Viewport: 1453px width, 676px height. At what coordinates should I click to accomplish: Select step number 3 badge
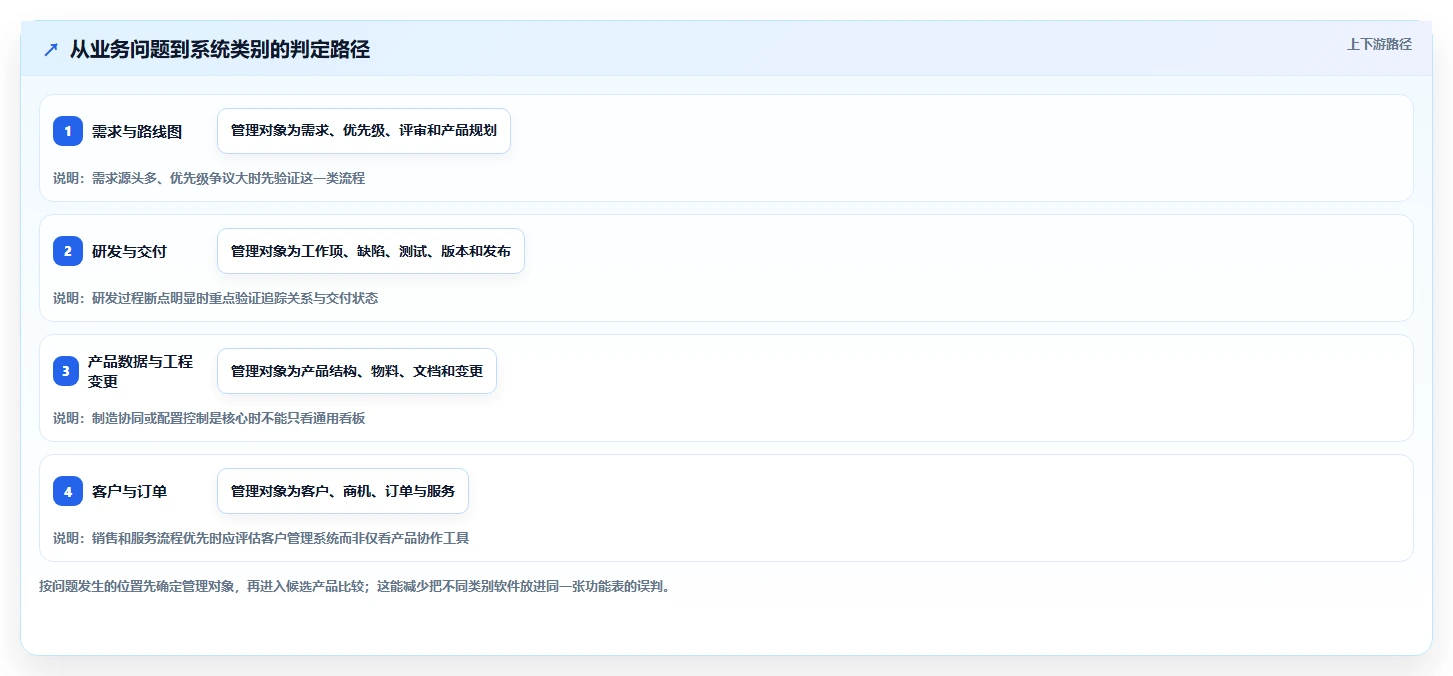pos(68,371)
